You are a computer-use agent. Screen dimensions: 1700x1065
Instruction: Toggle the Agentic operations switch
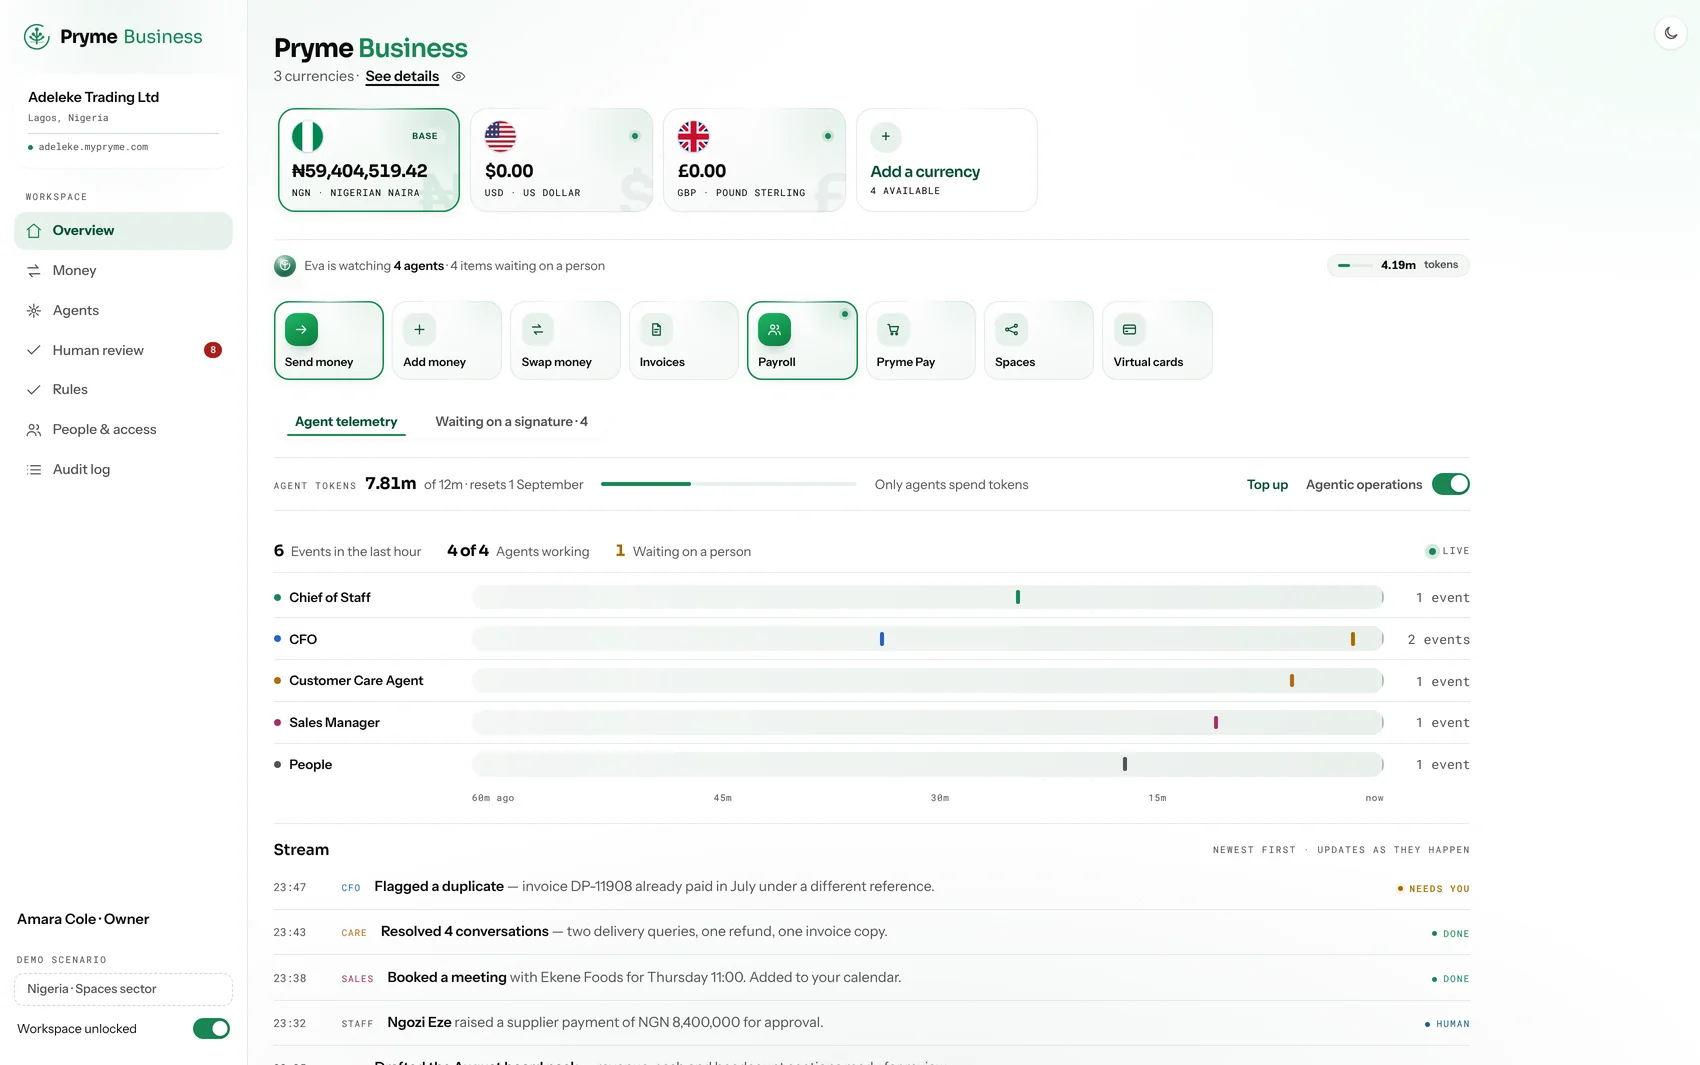point(1450,484)
